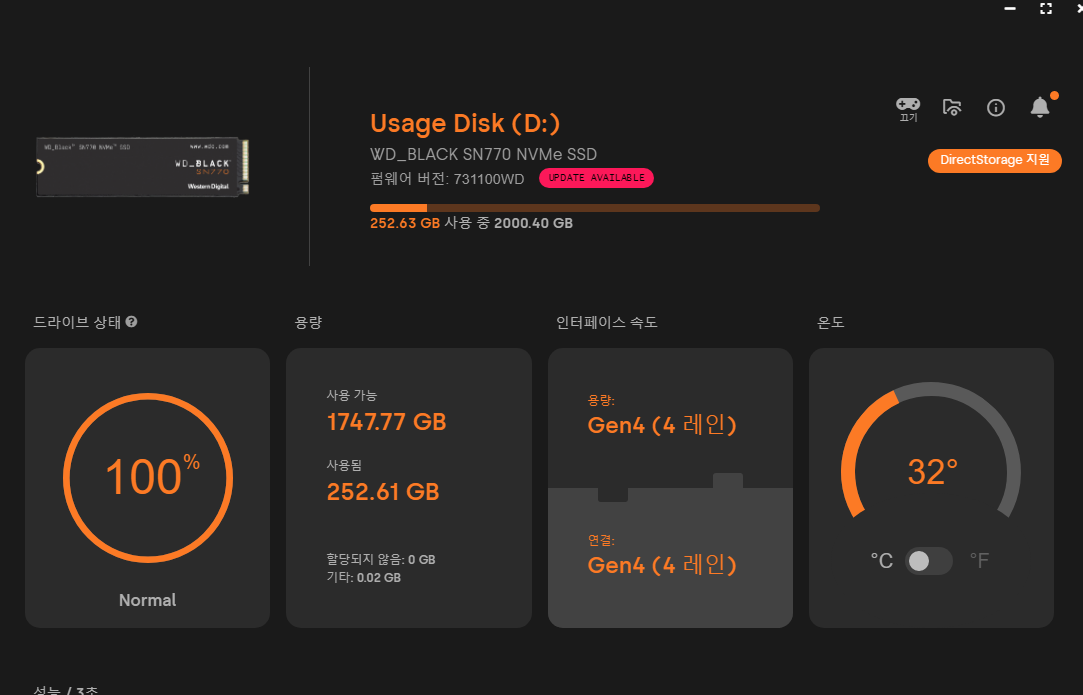The height and width of the screenshot is (695, 1083).
Task: Click the Usage Disk (D:) title
Action: tap(465, 123)
